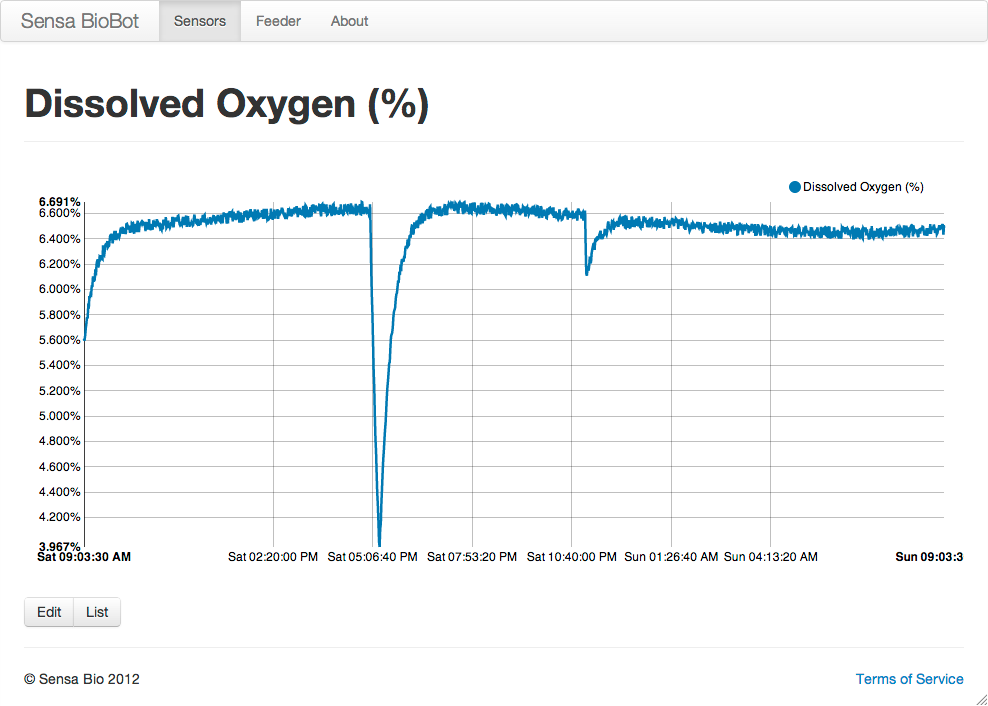Viewport: 988px width, 706px height.
Task: Click the 6.000% y-axis label
Action: tap(60, 289)
